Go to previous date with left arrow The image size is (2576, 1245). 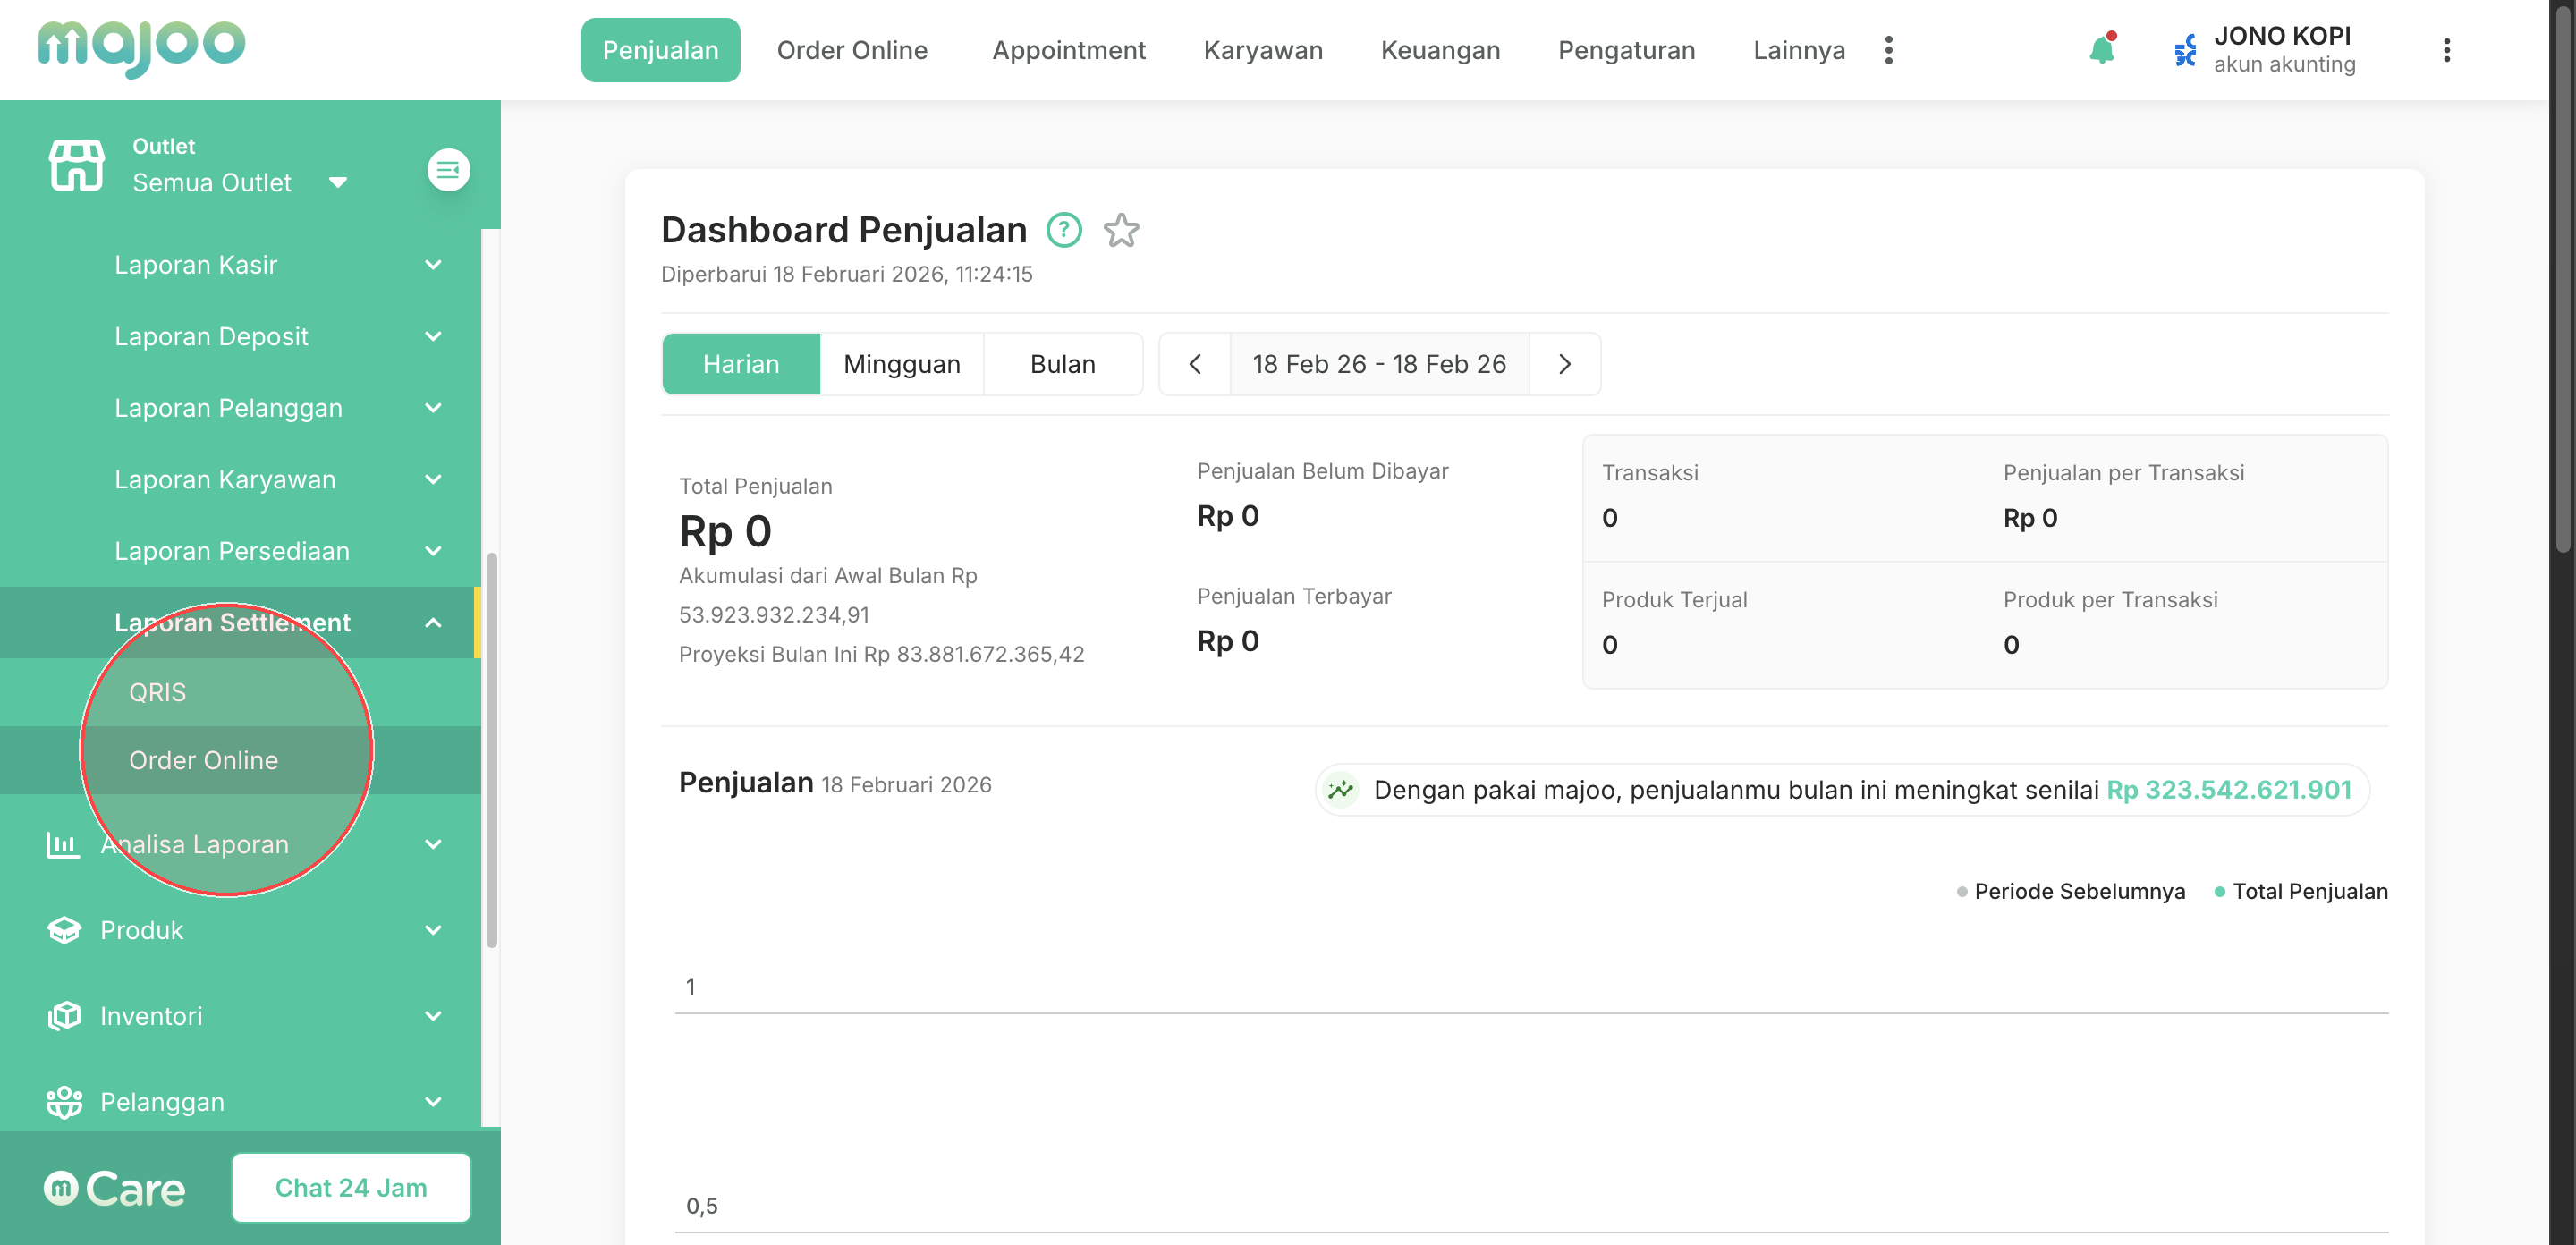click(1195, 364)
